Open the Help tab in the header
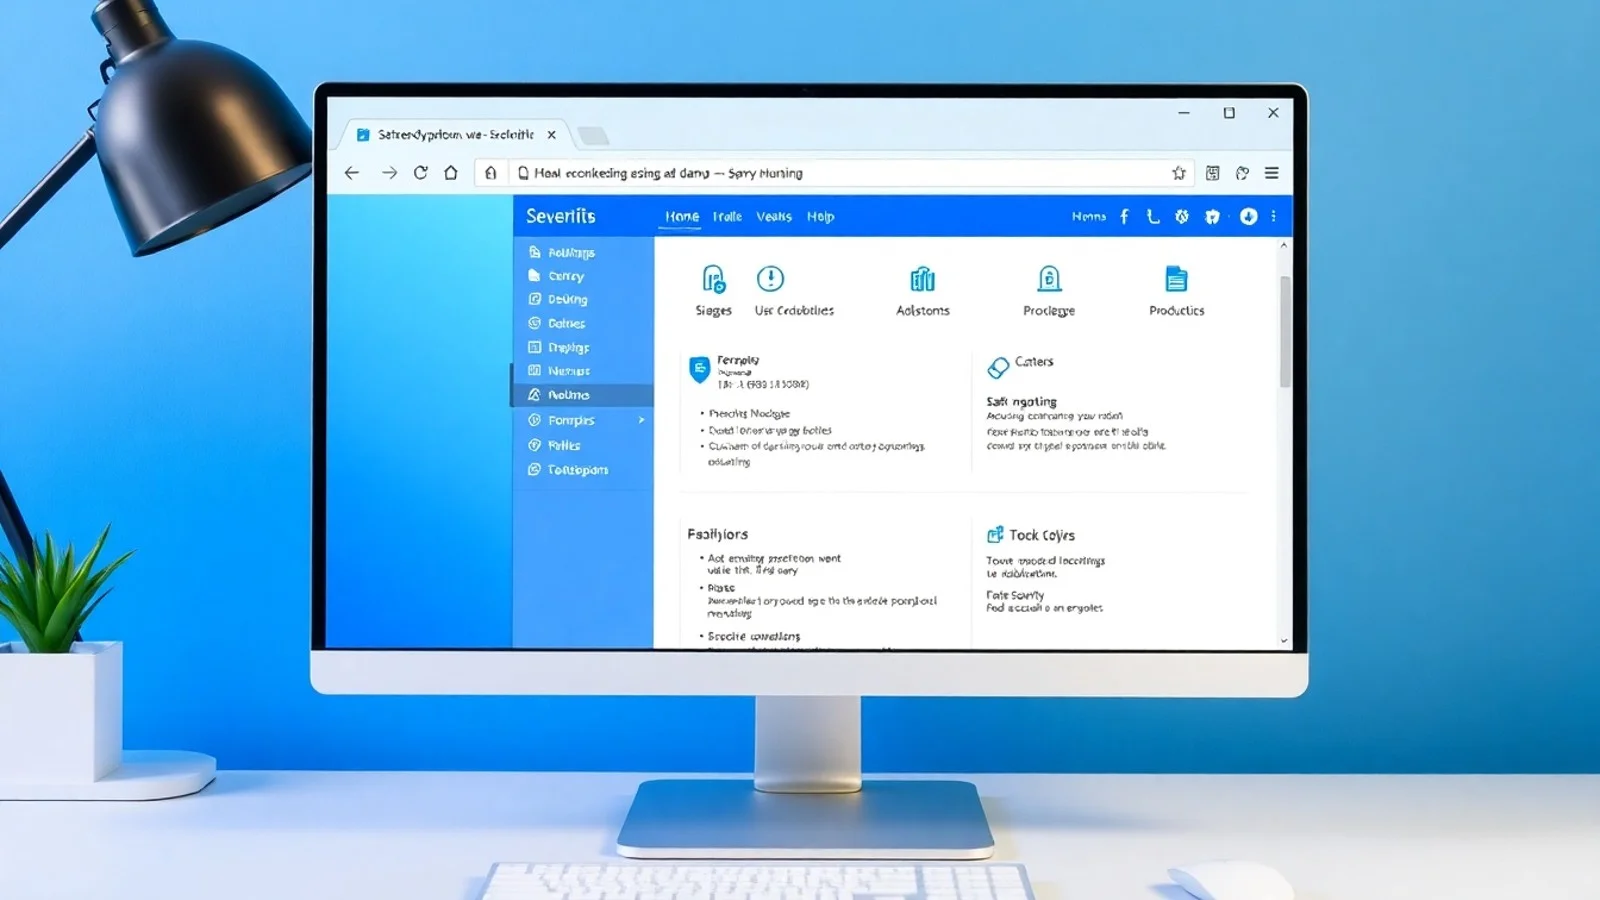The width and height of the screenshot is (1600, 900). tap(820, 216)
